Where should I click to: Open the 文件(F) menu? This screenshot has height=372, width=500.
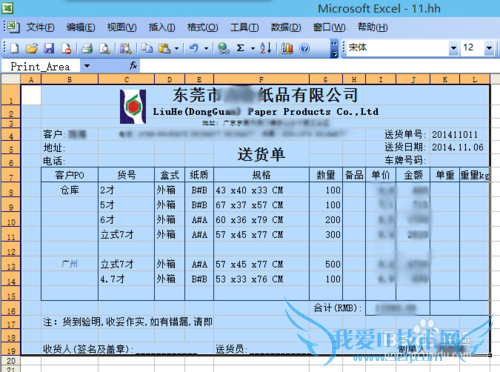(x=40, y=27)
